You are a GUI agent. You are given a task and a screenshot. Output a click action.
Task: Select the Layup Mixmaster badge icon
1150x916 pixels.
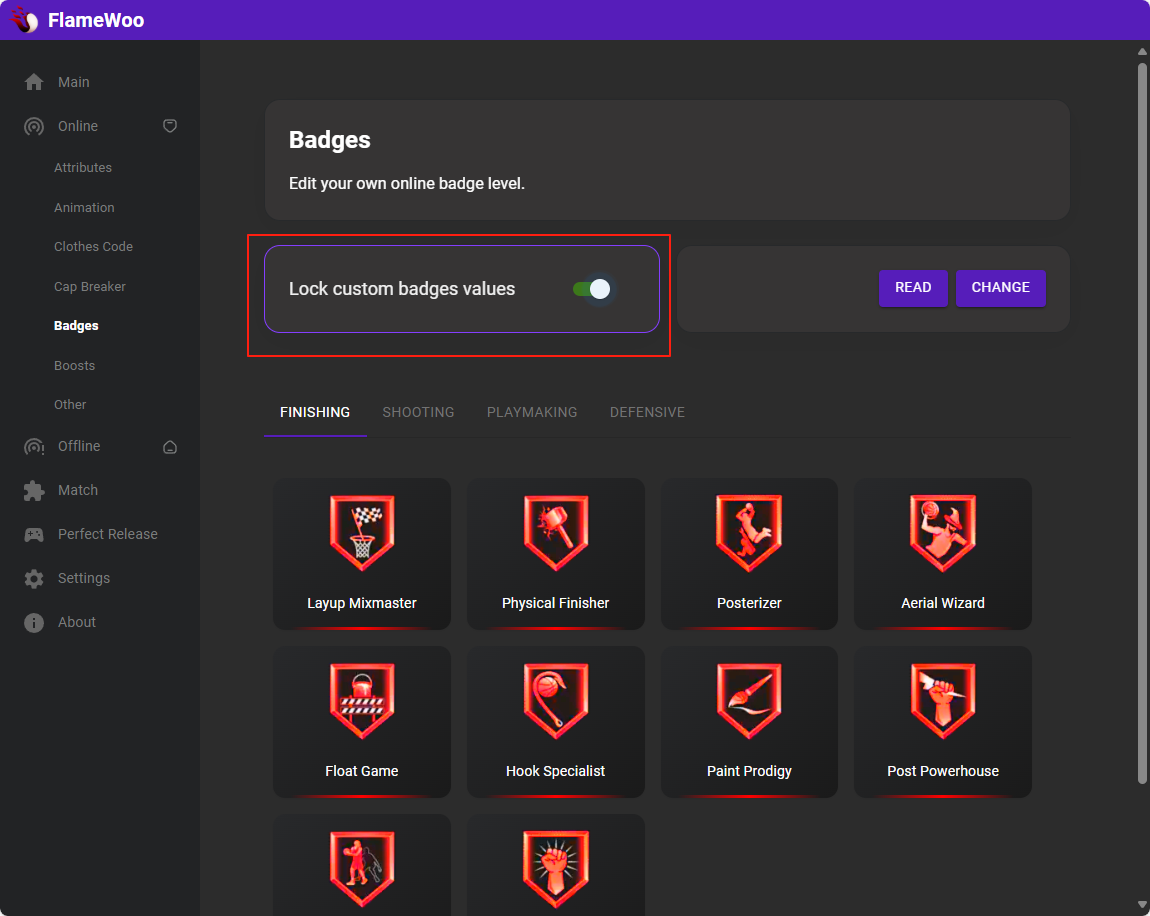362,533
